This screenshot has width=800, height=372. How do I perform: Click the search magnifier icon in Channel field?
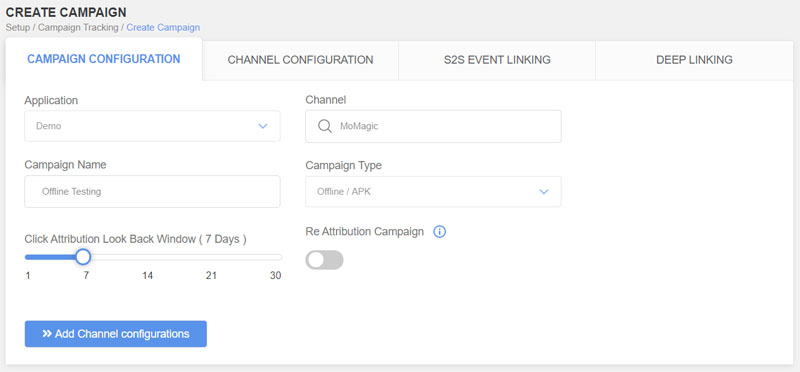pyautogui.click(x=324, y=126)
